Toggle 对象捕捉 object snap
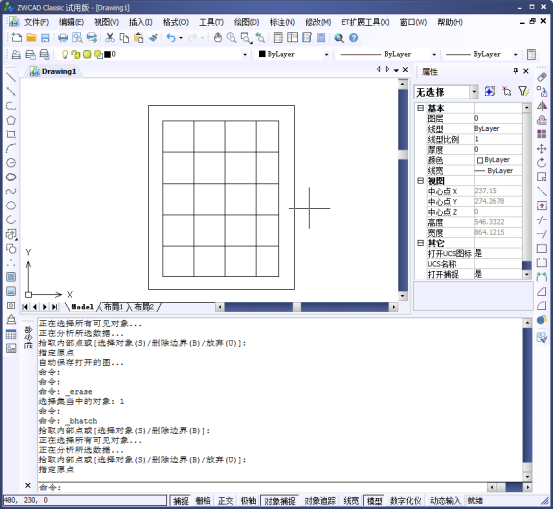 pos(280,501)
